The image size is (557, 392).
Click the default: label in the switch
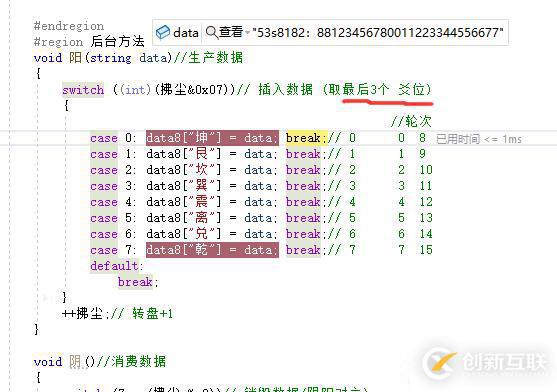[117, 266]
